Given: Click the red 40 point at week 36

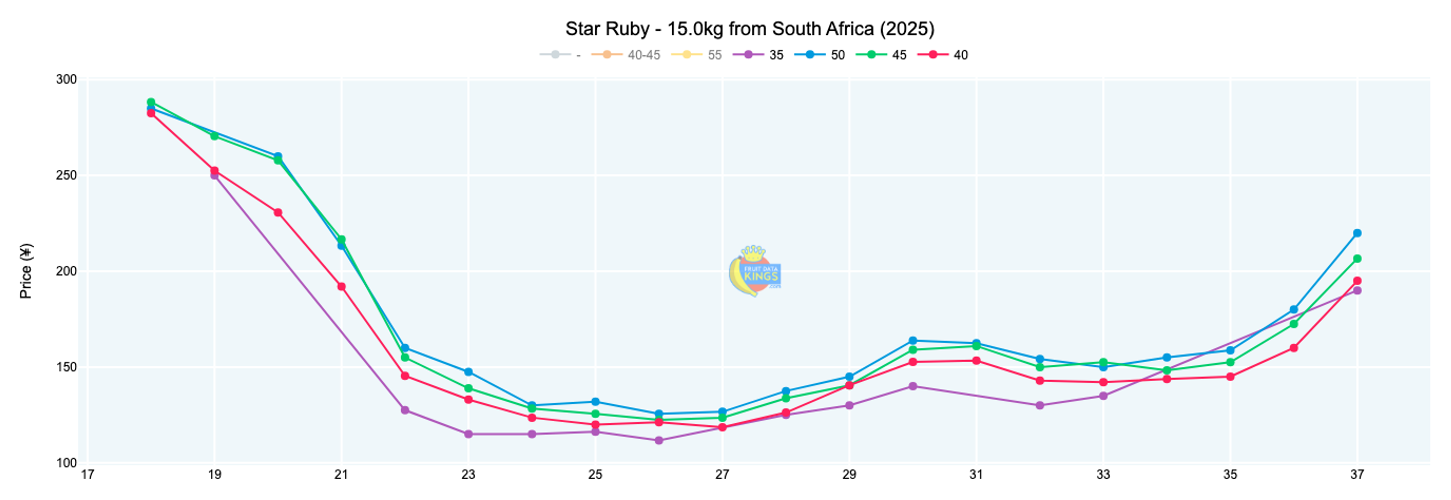Looking at the screenshot, I should [x=1293, y=348].
